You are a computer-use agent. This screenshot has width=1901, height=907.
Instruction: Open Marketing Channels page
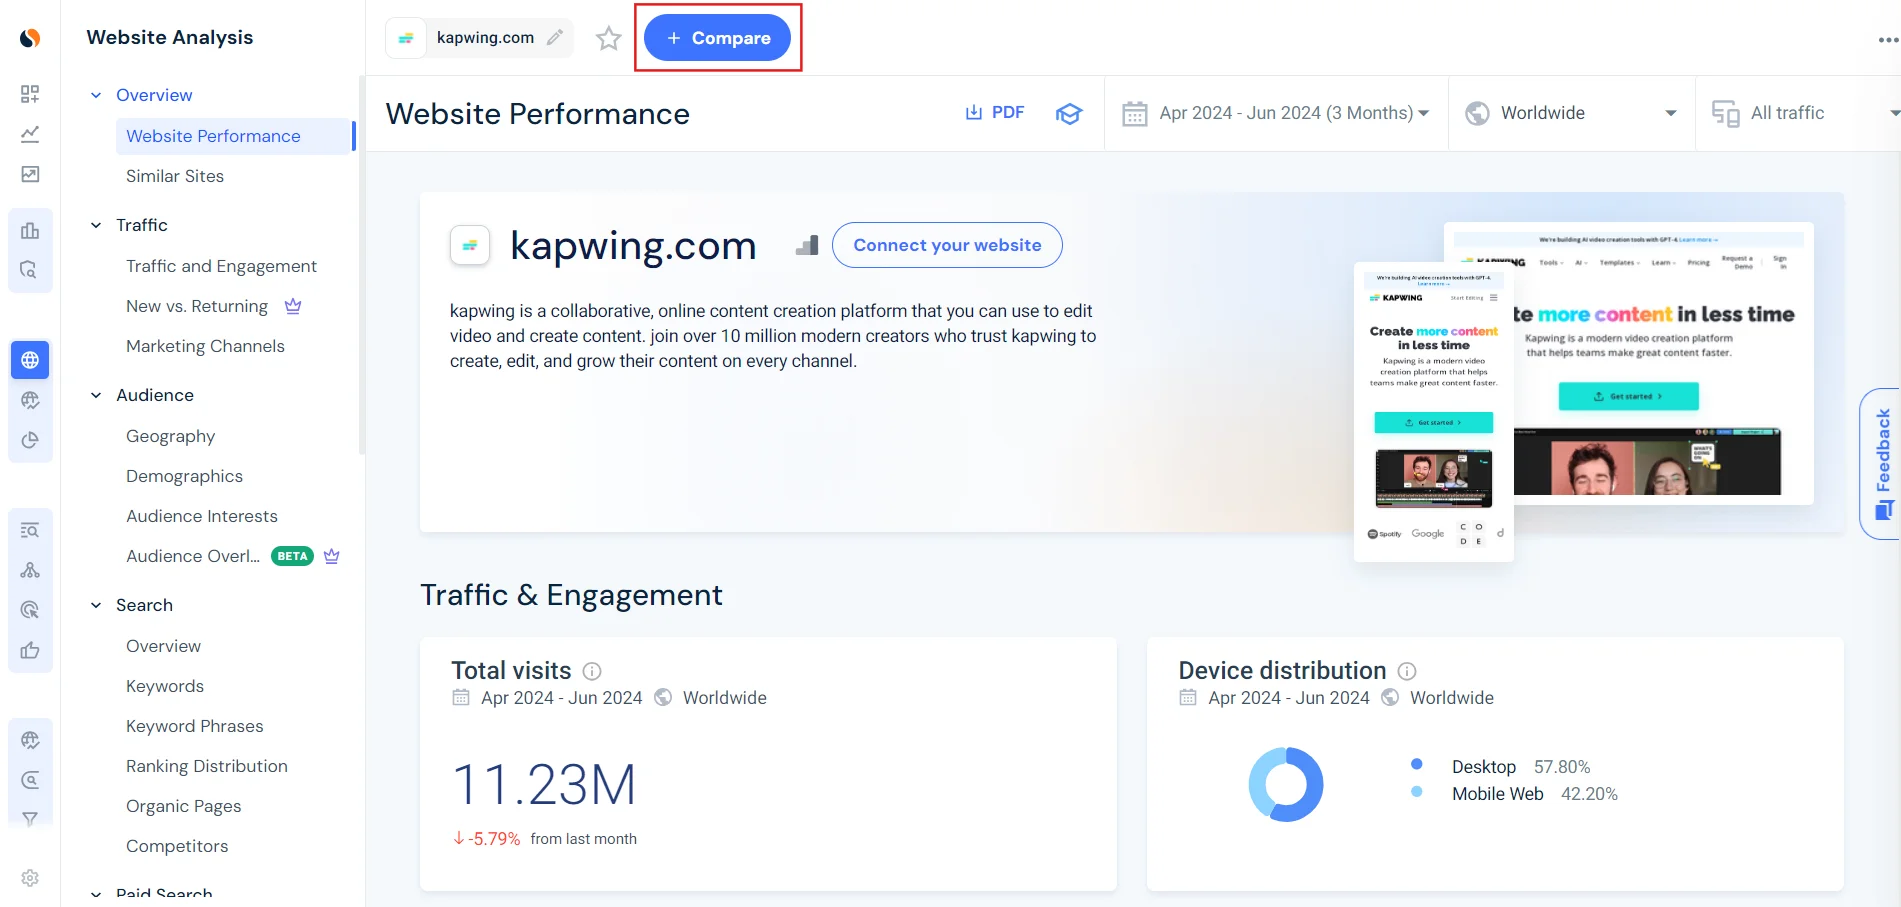tap(205, 346)
